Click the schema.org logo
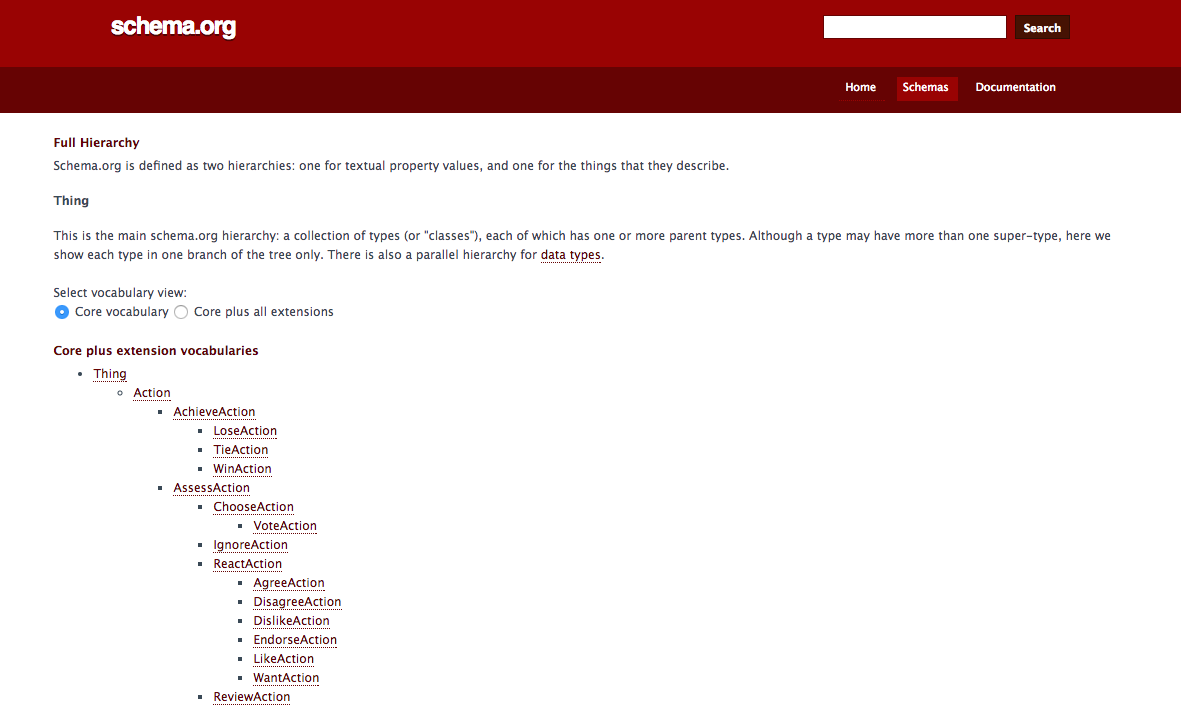This screenshot has height=707, width=1181. [x=173, y=26]
